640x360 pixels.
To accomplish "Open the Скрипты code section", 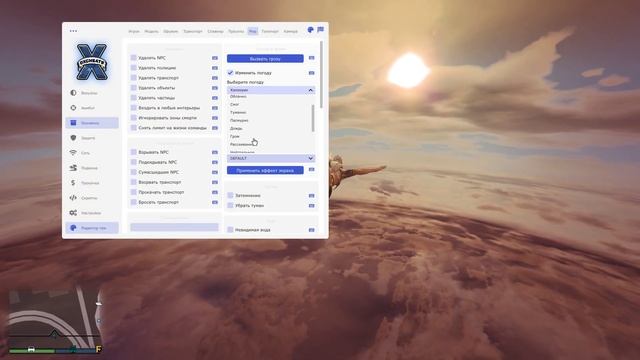I will [92, 198].
